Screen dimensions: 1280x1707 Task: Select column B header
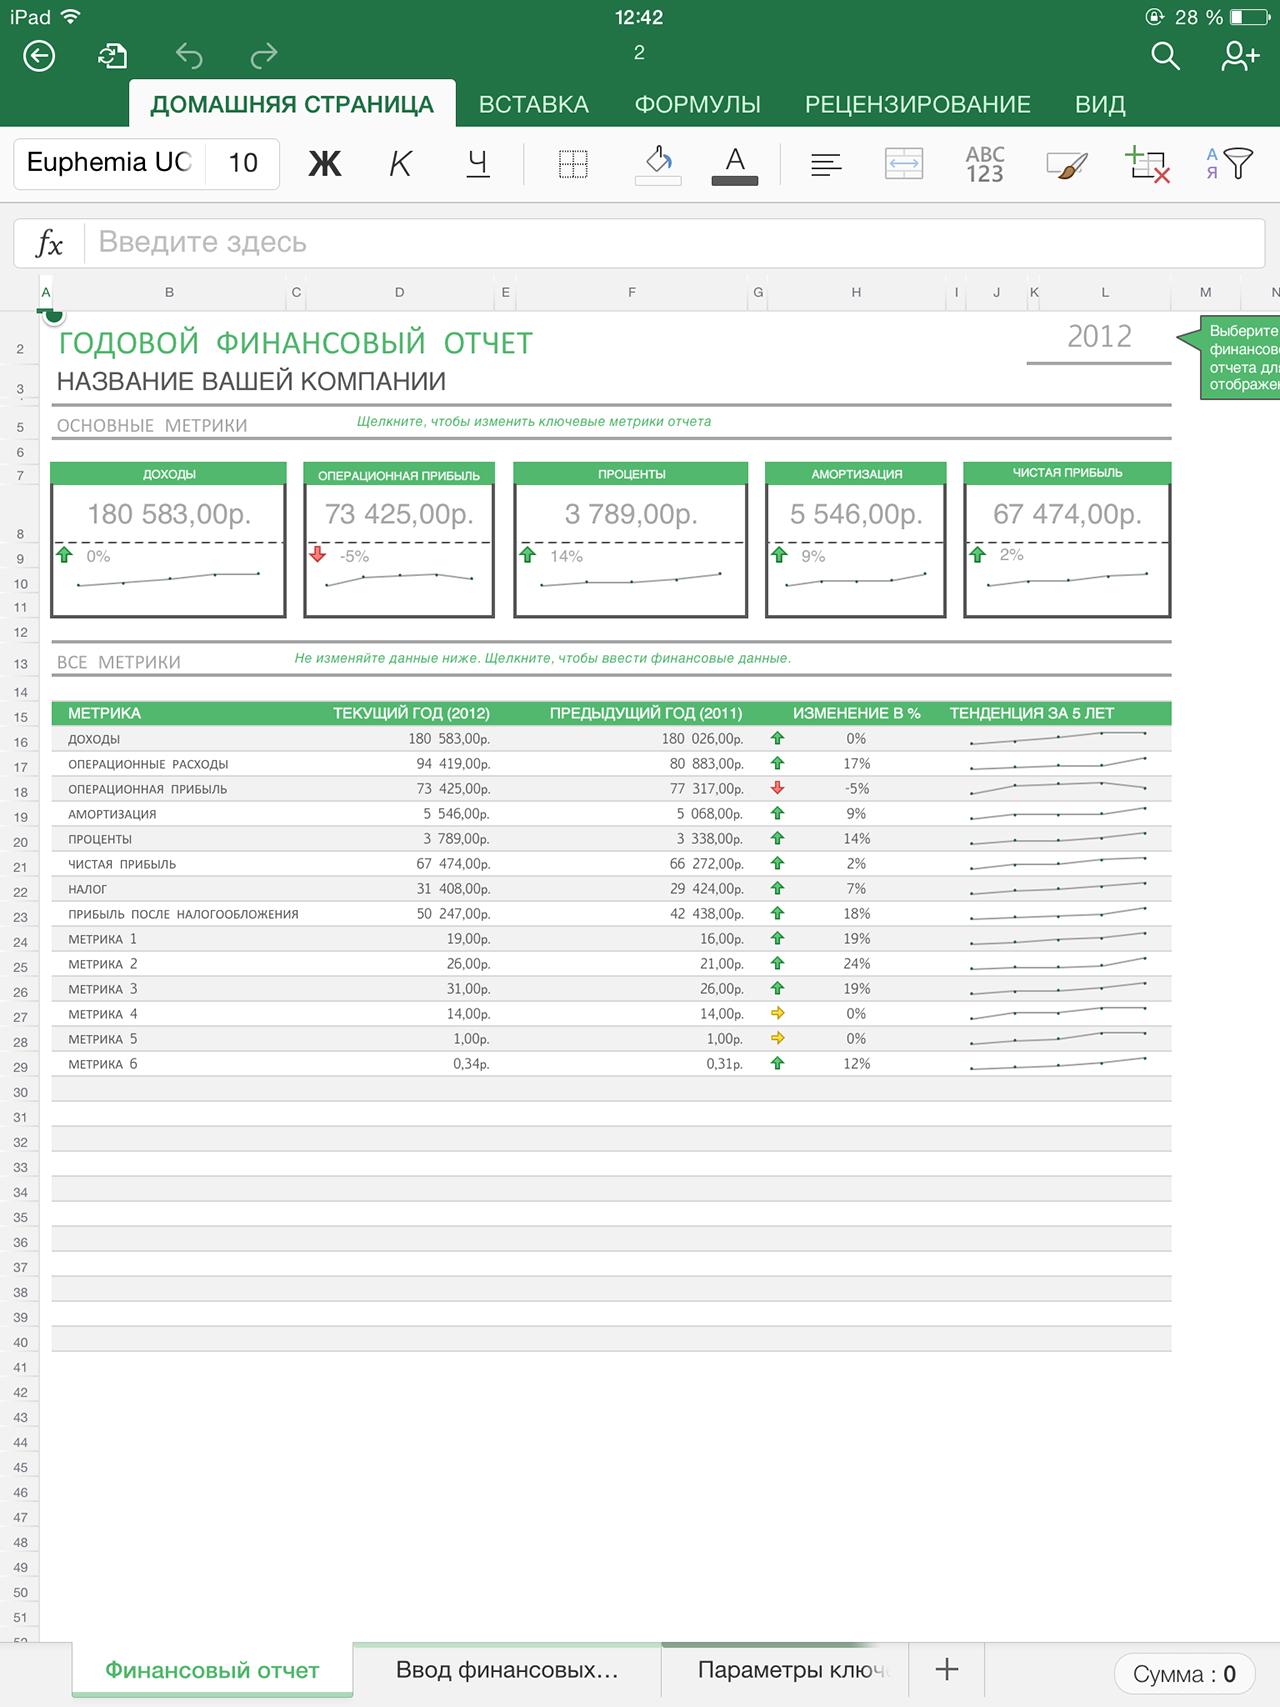point(169,293)
